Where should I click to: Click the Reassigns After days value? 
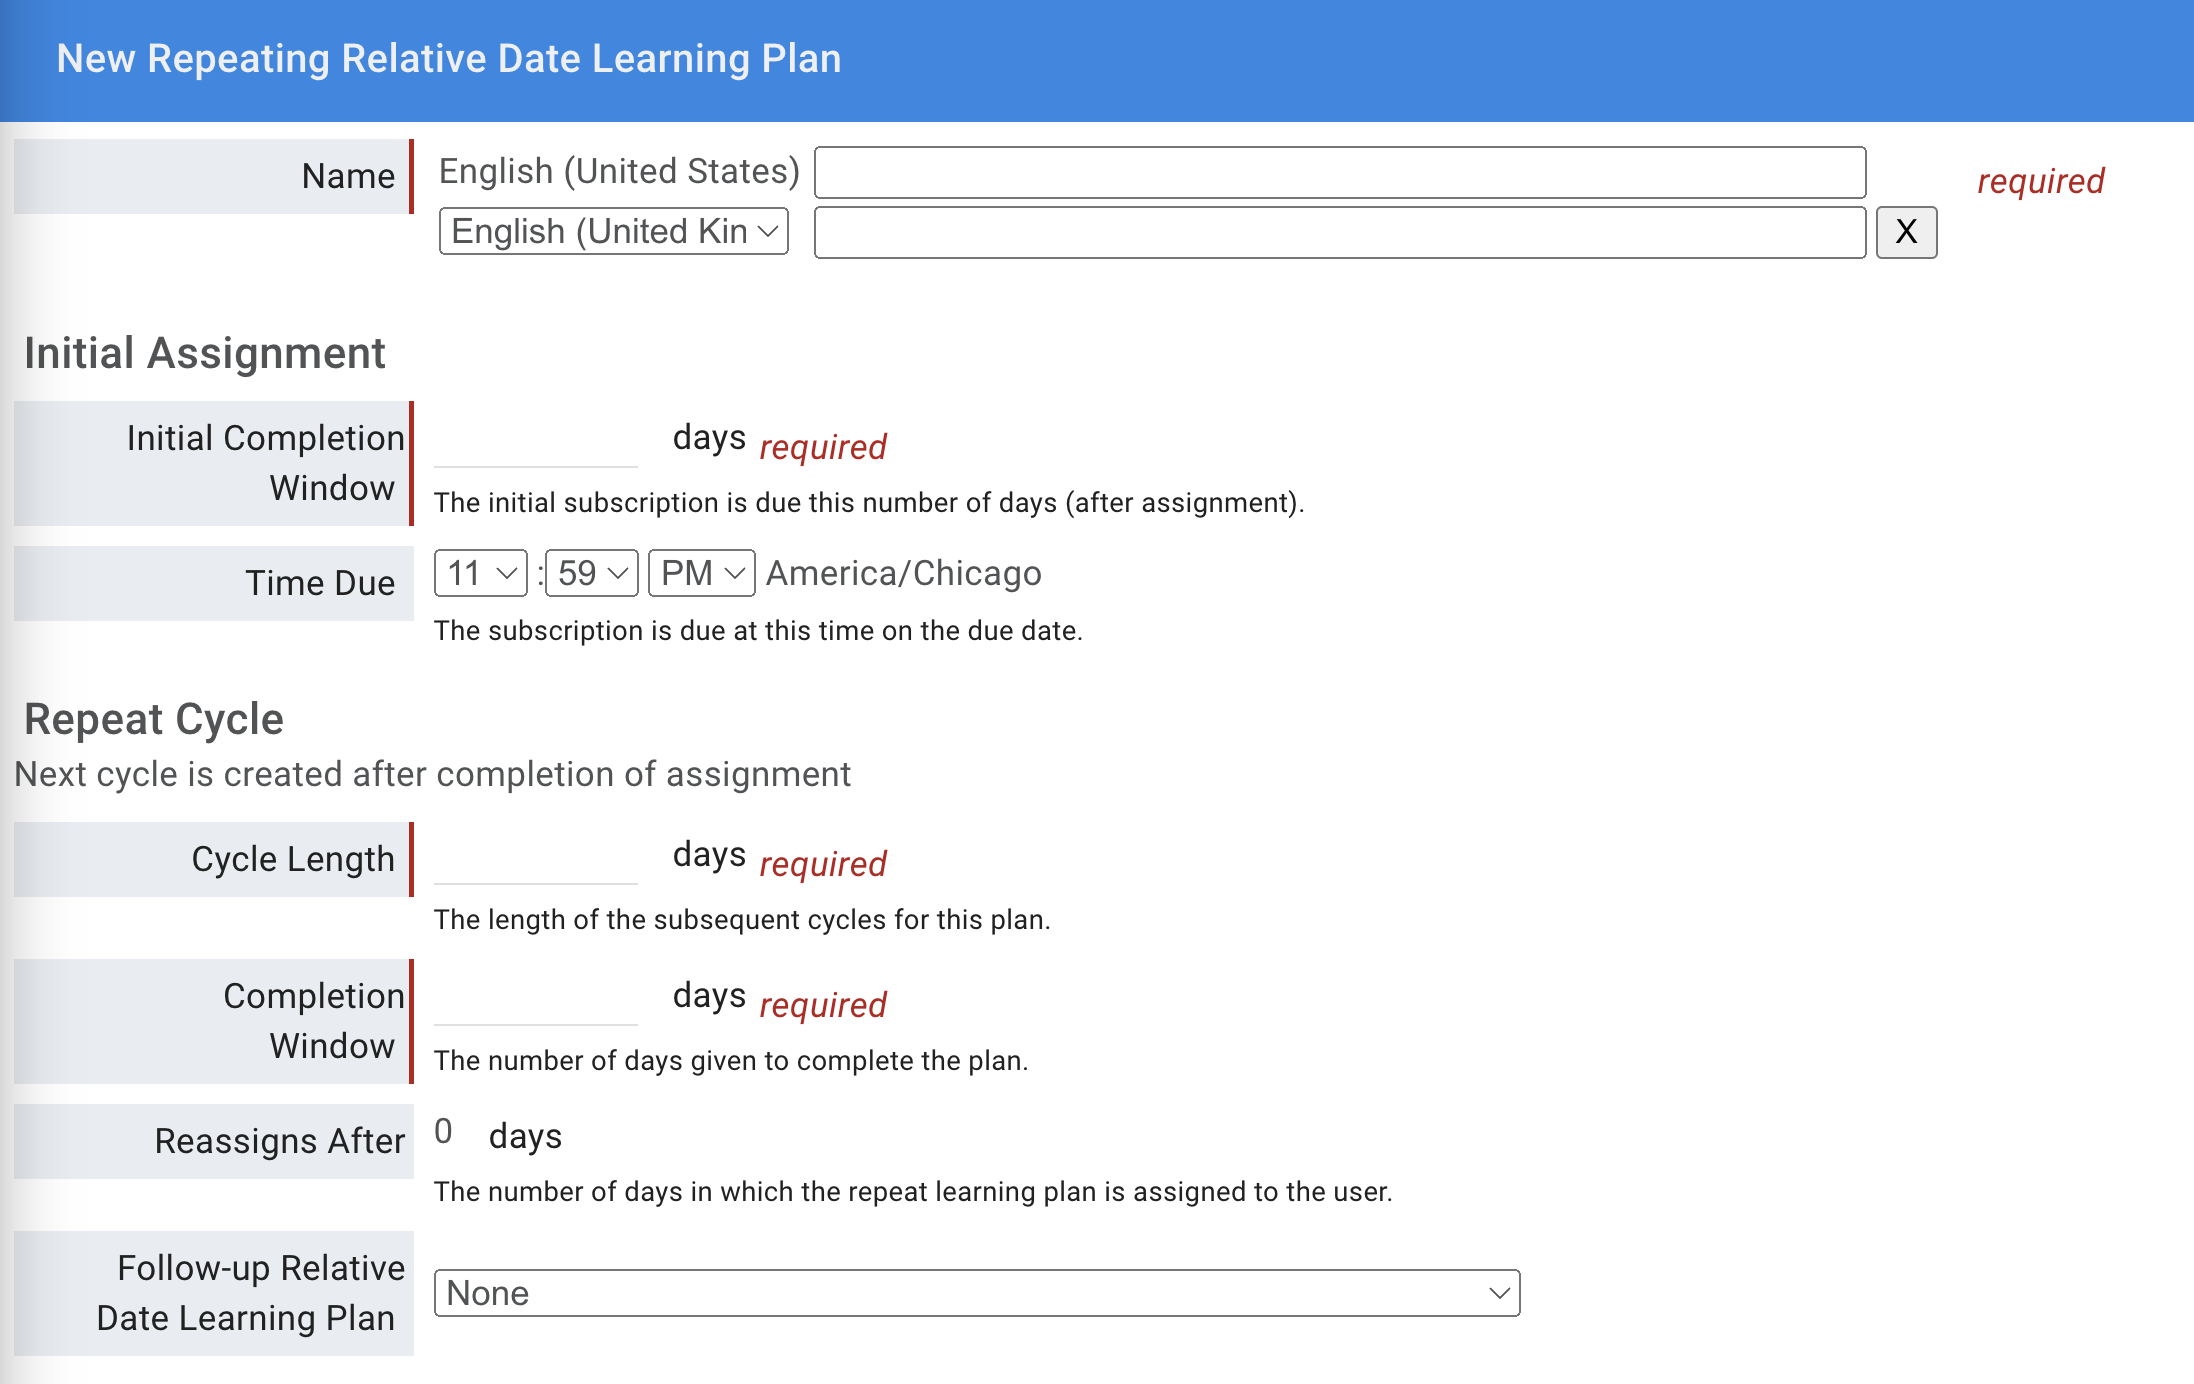click(444, 1133)
